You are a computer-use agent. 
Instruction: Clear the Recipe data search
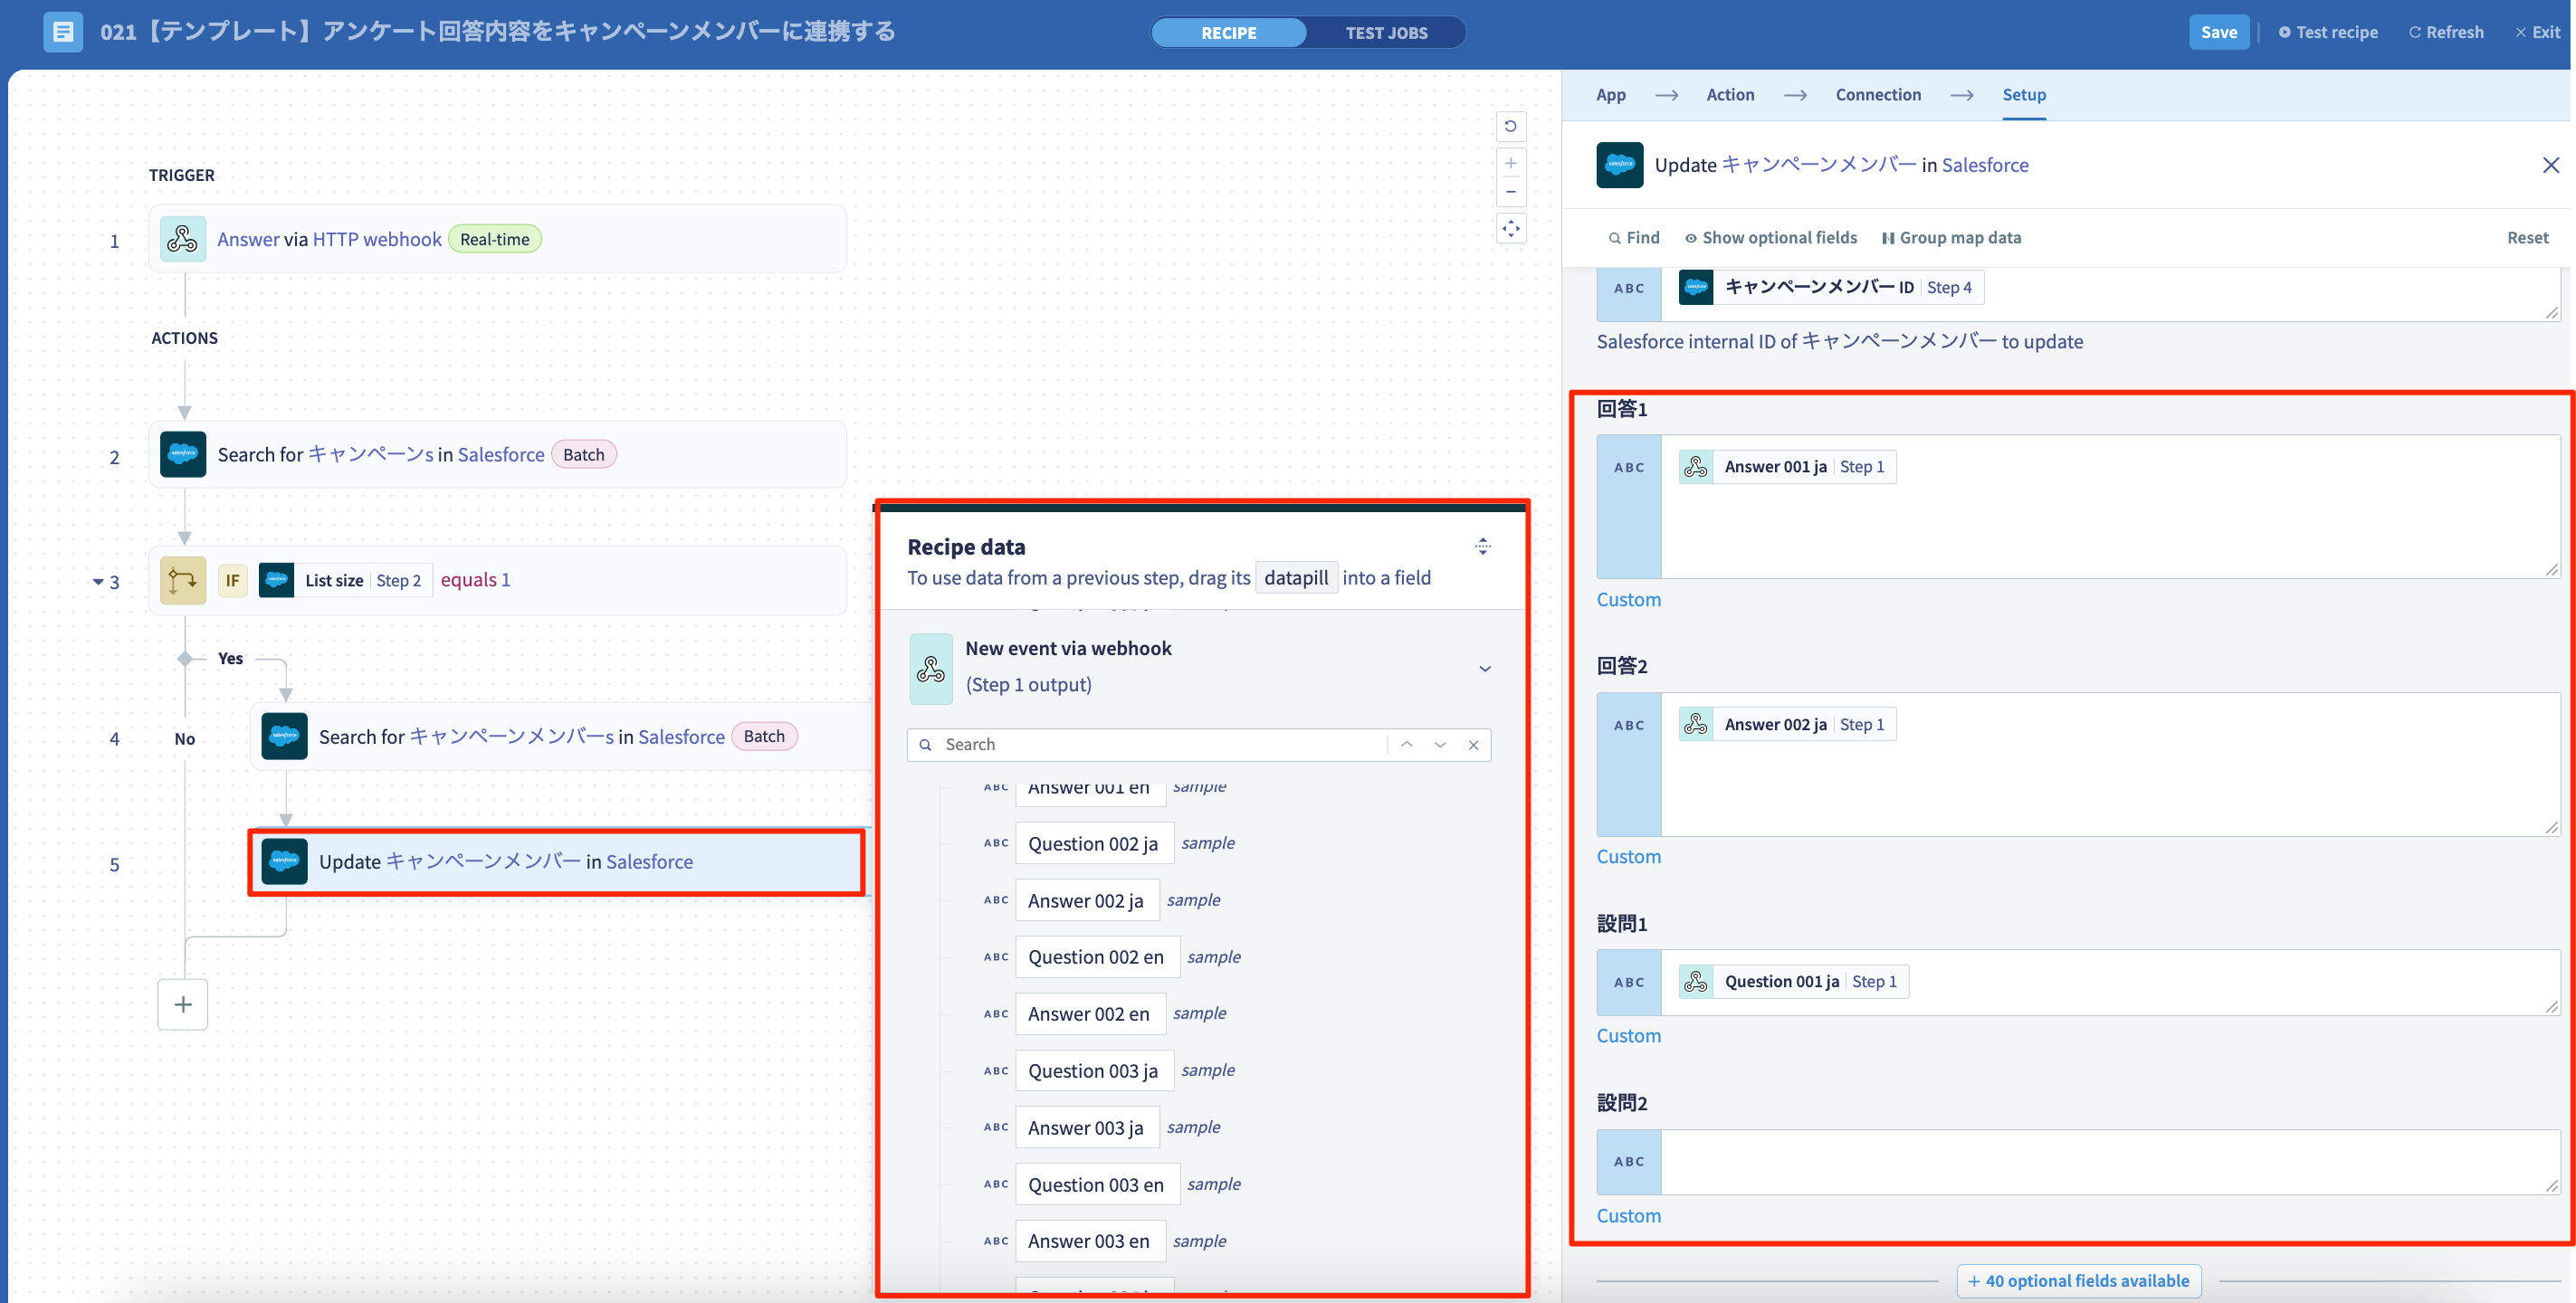coord(1473,744)
